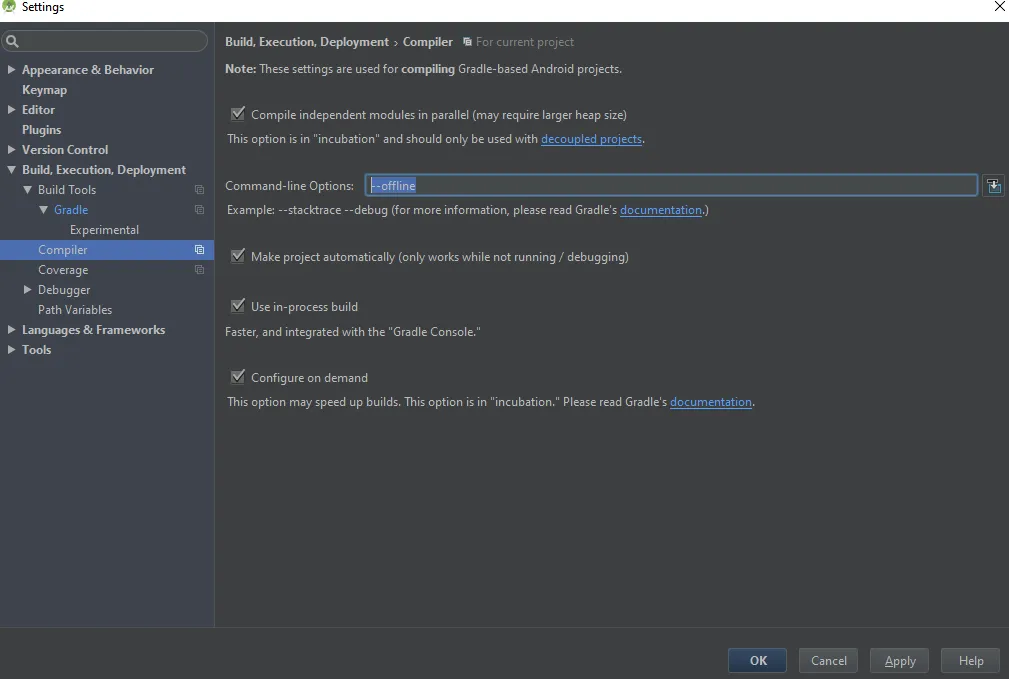Click the expand field icon beside command-line options
The height and width of the screenshot is (679, 1009).
pyautogui.click(x=994, y=186)
